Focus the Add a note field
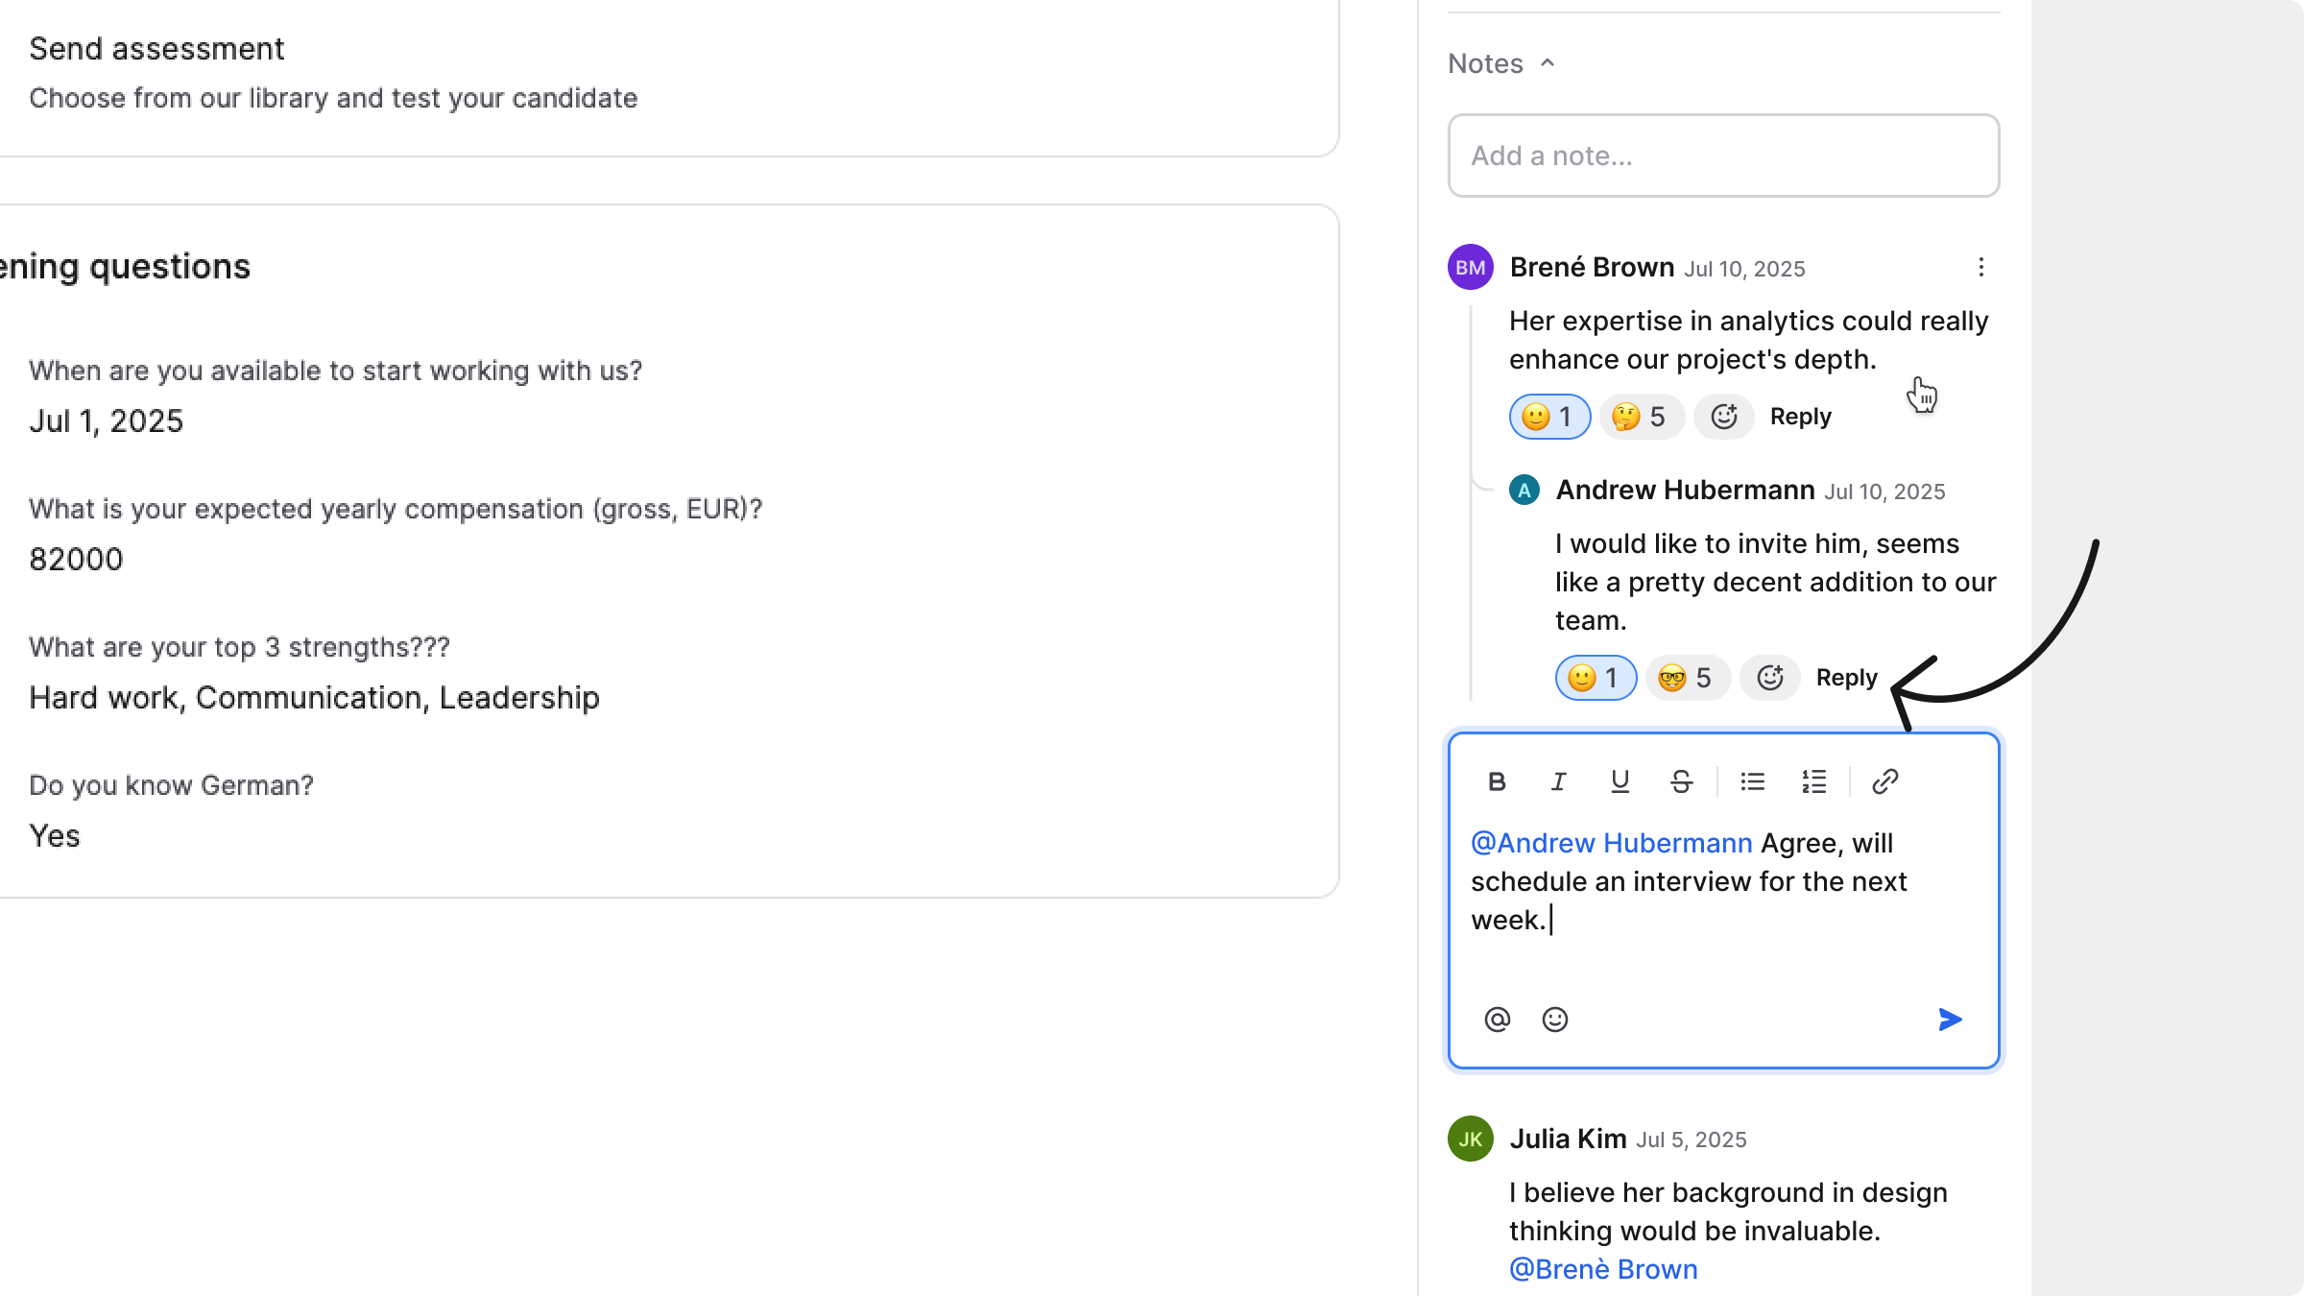This screenshot has width=2304, height=1296. coord(1723,155)
